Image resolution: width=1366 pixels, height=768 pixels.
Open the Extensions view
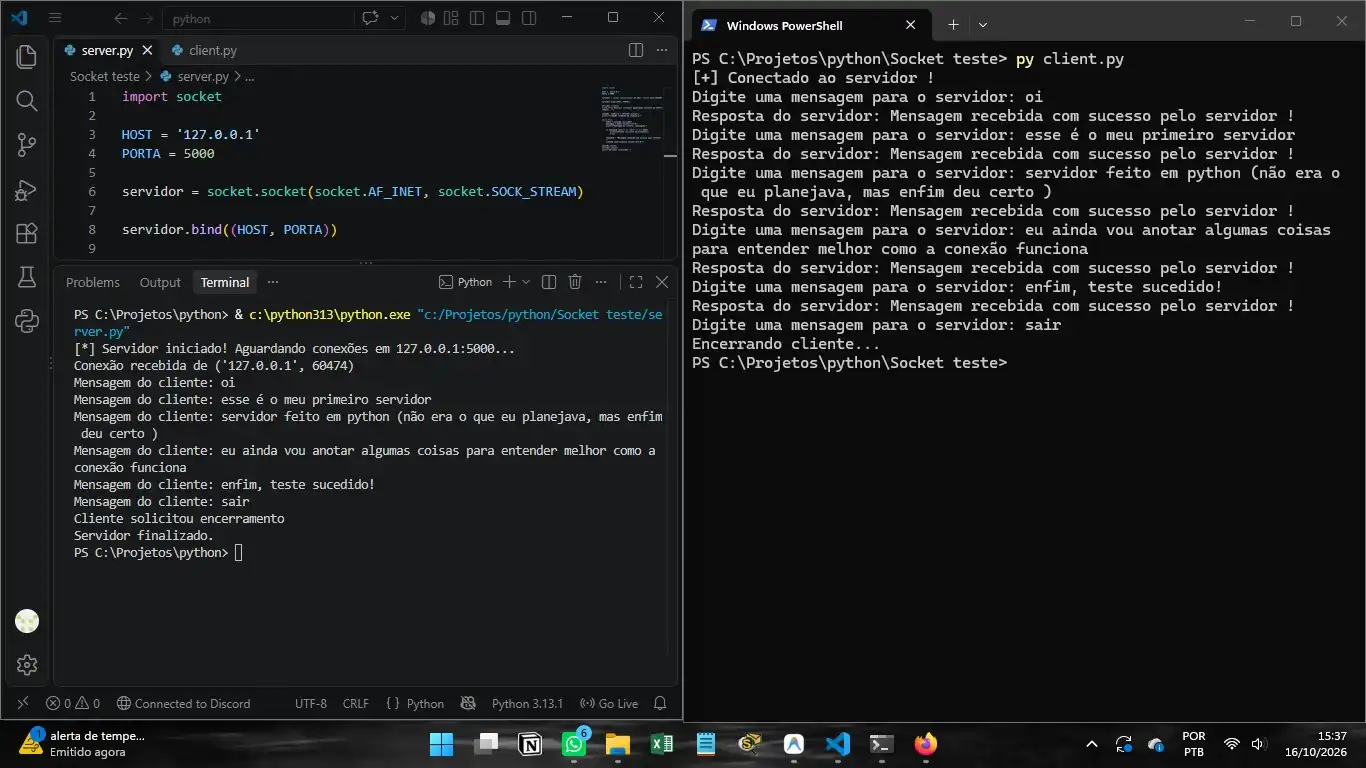pos(27,234)
